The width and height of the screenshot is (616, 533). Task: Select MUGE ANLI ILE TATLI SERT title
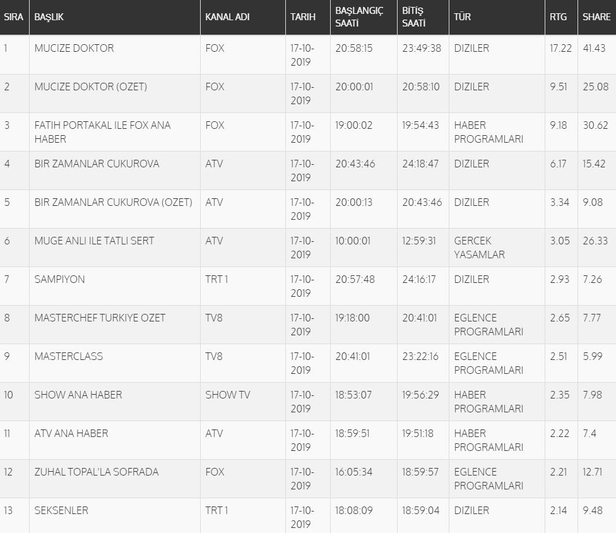94,241
